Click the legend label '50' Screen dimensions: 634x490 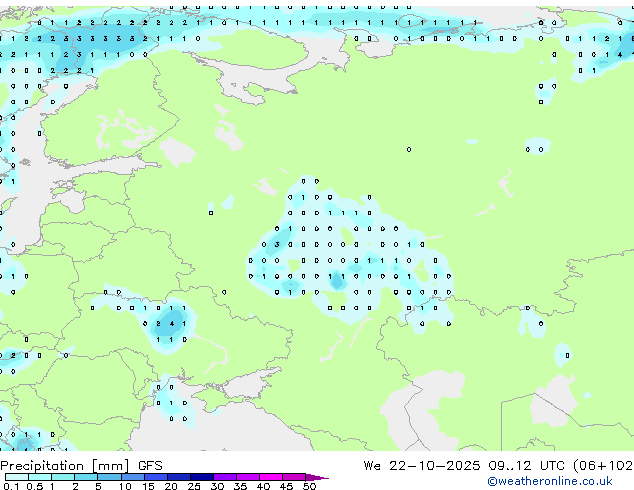[x=309, y=486]
